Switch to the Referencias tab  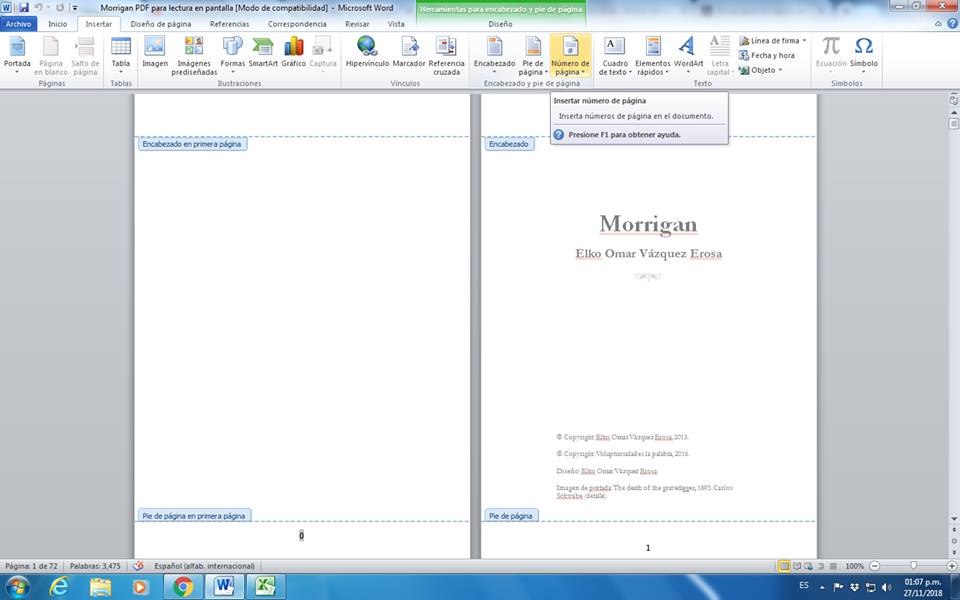(x=229, y=23)
